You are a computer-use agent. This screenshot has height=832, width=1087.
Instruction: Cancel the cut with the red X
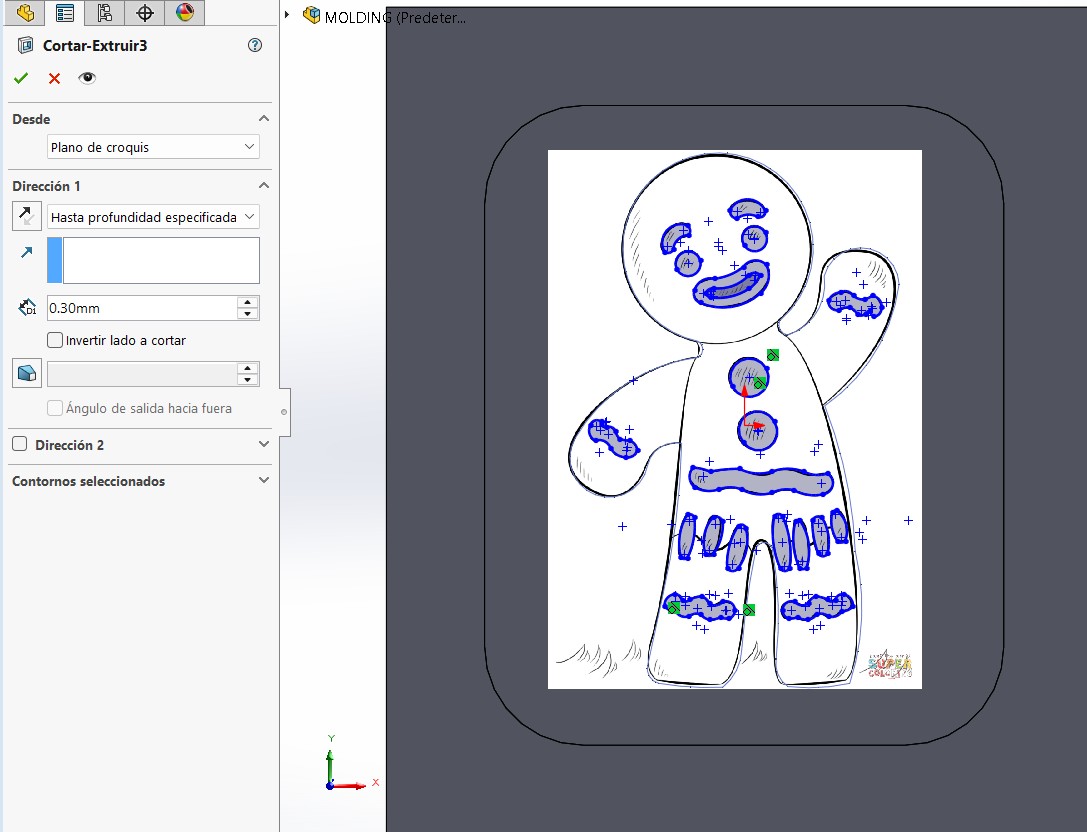[x=54, y=78]
